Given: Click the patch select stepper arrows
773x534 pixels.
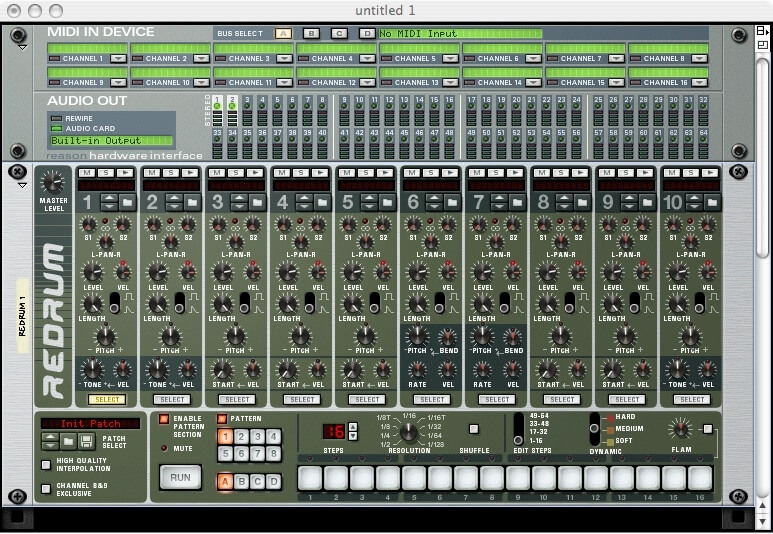Looking at the screenshot, I should coord(50,441).
